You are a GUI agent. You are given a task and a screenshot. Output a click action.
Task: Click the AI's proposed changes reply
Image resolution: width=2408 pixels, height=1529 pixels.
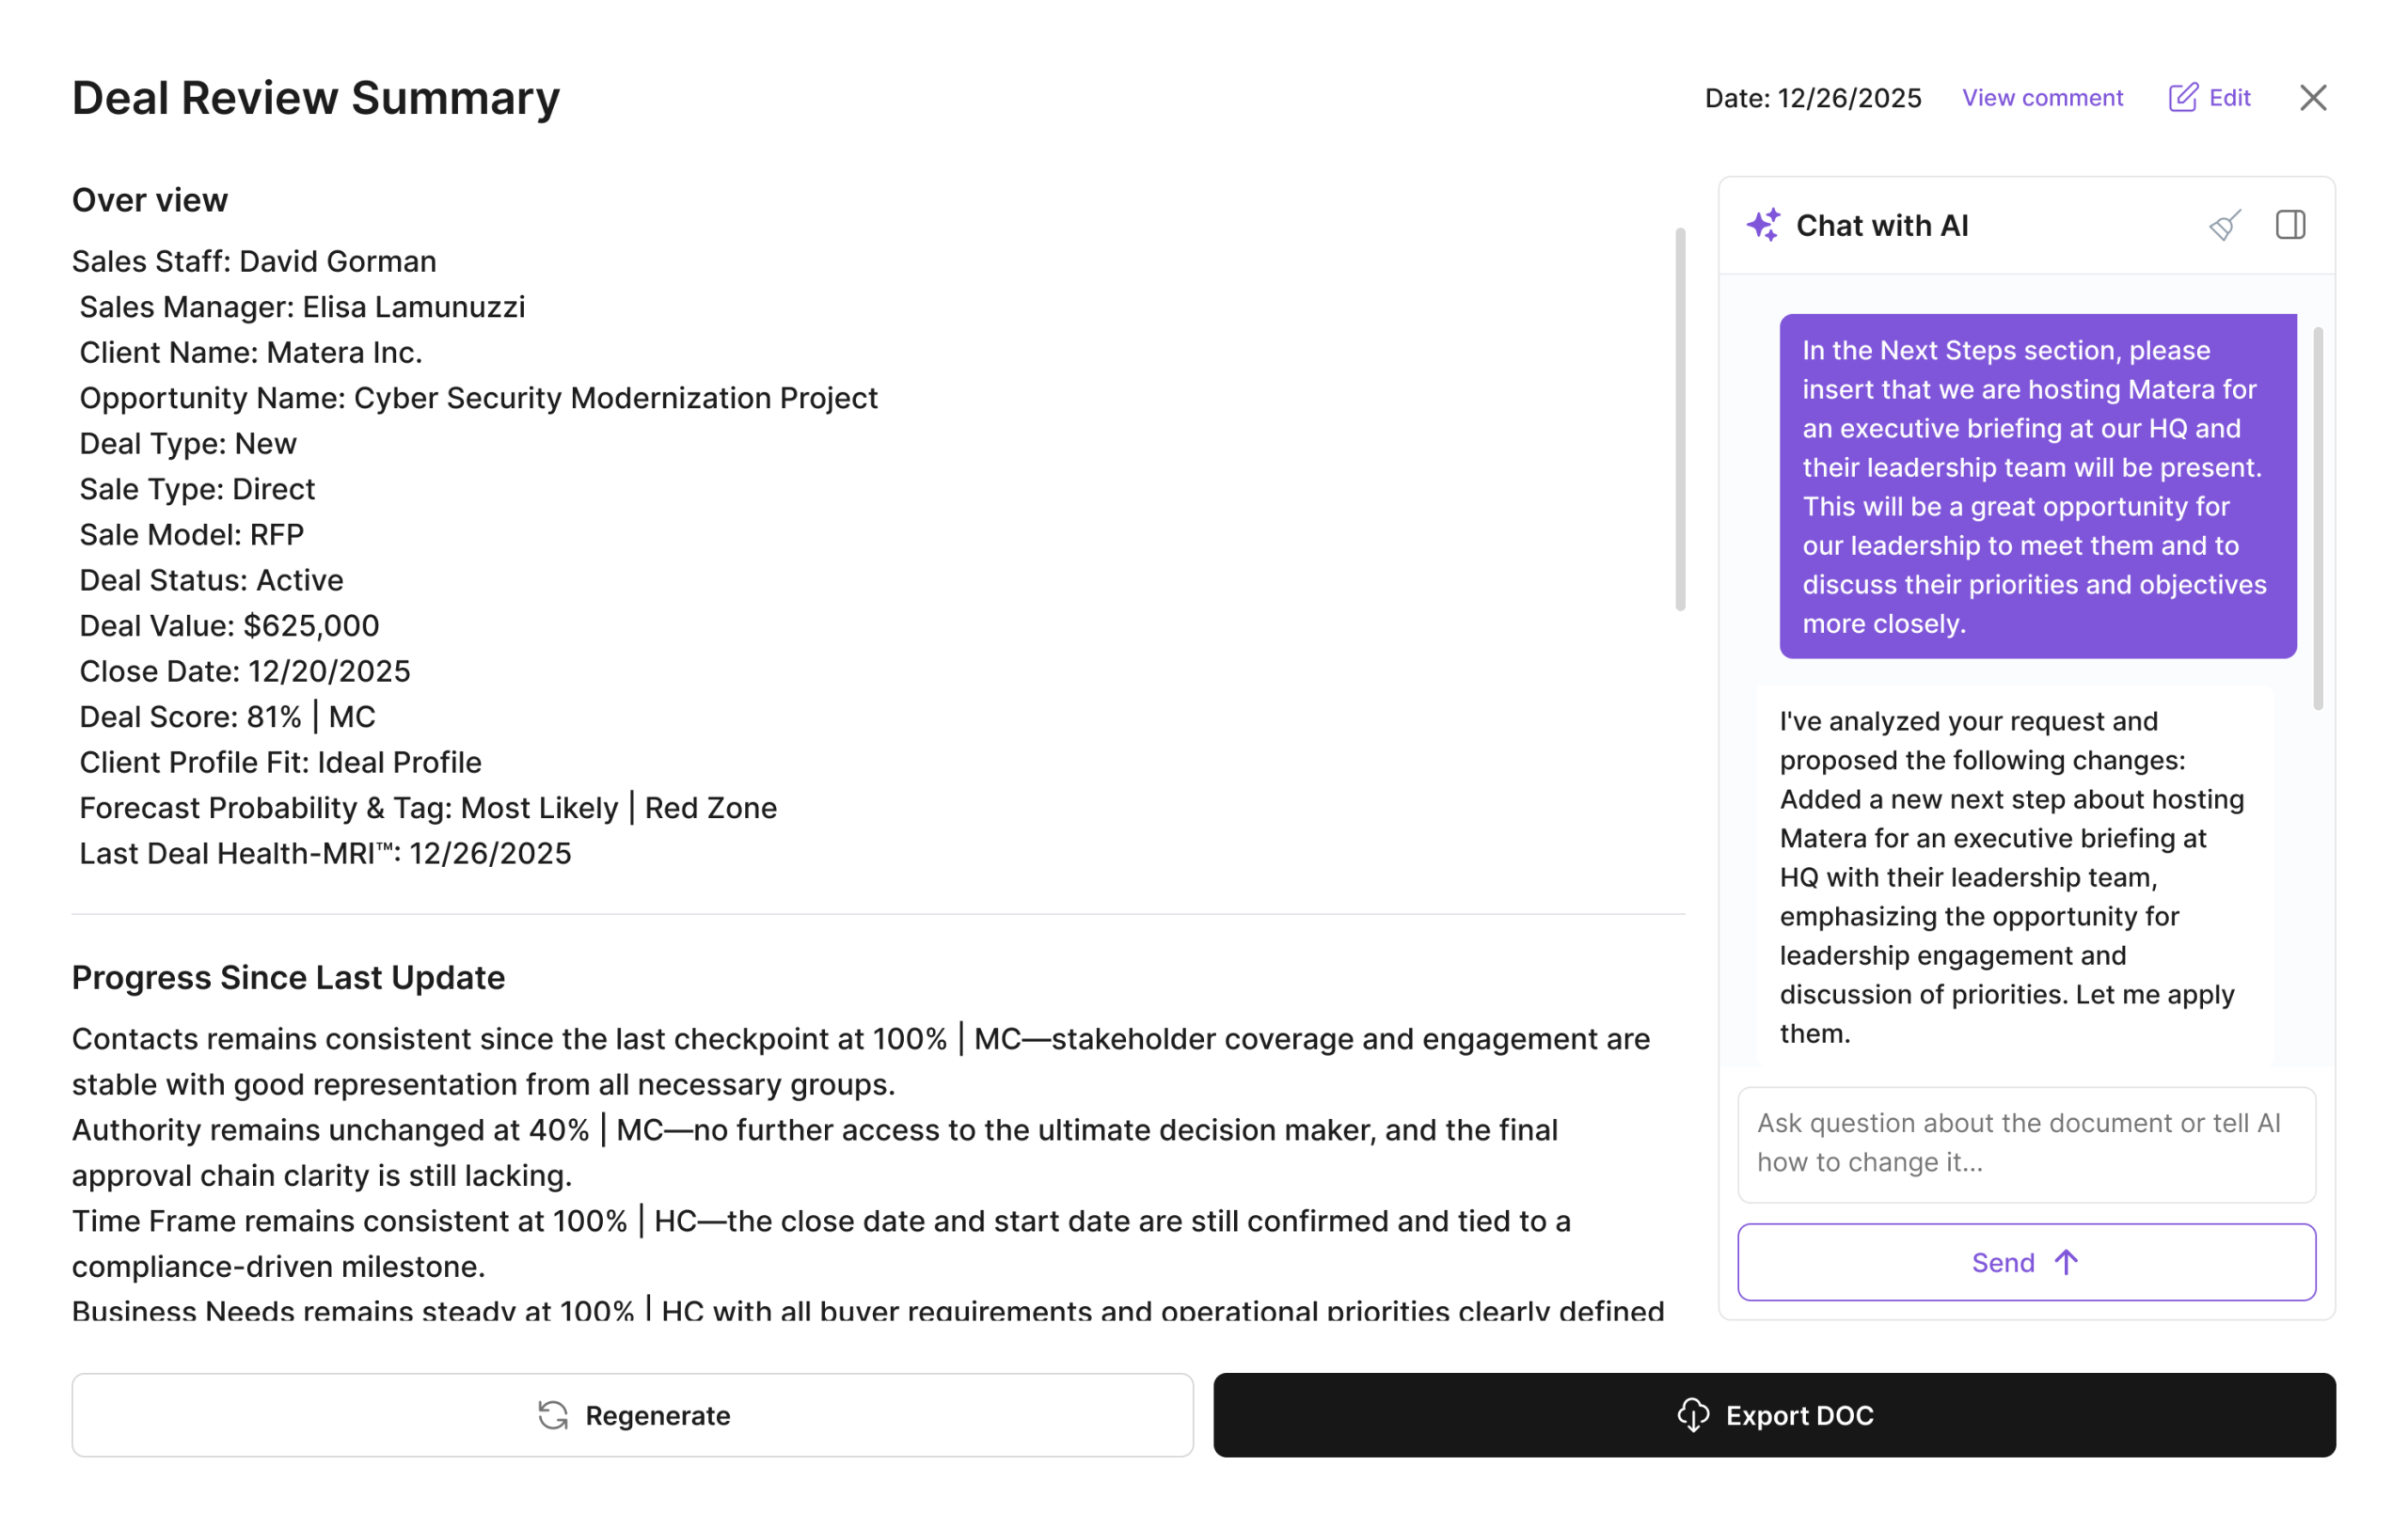(2012, 877)
